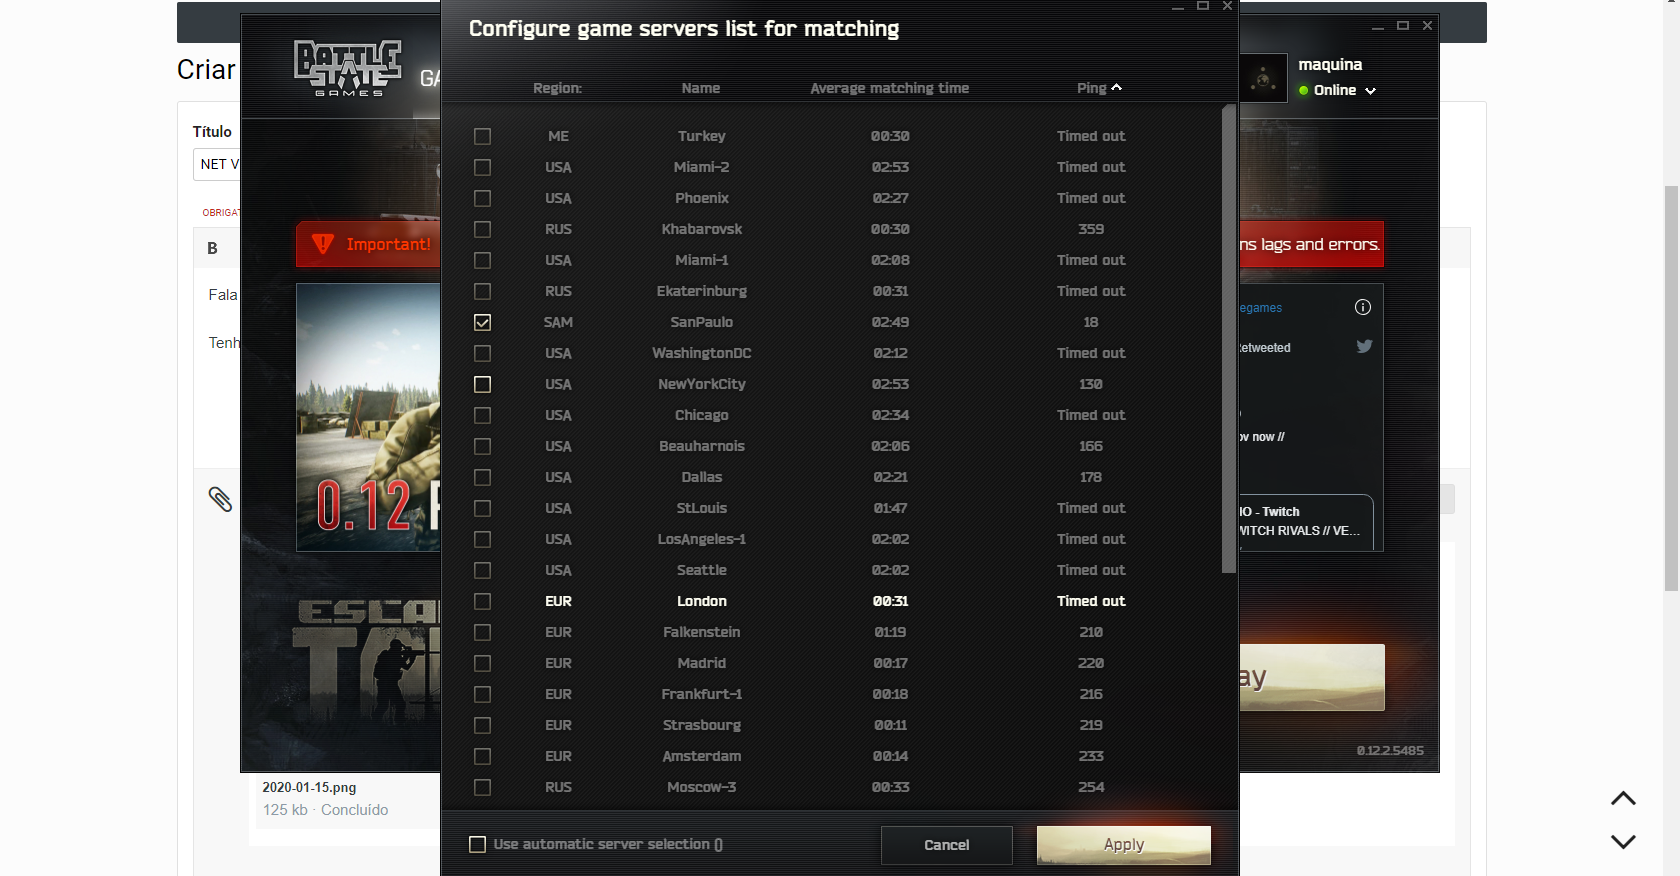This screenshot has width=1680, height=876.
Task: Click the browser page scrollbar
Action: tap(1671, 388)
